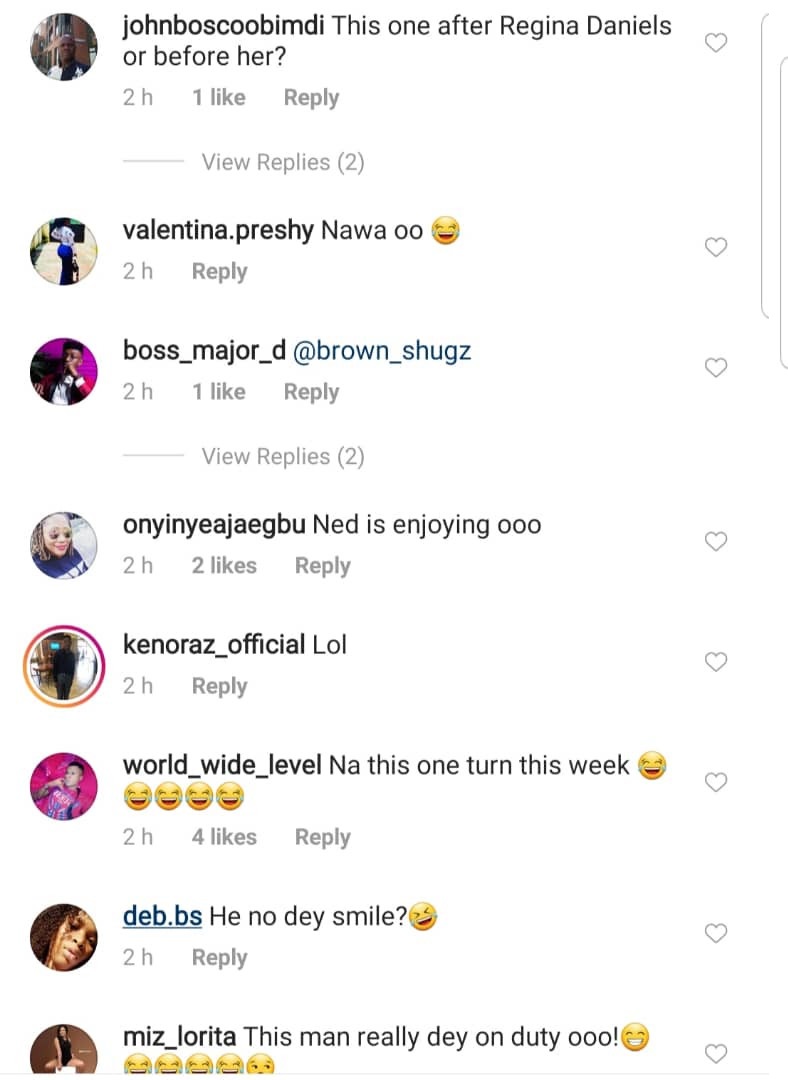Open deb.bs profile username link
Screen dimensions: 788x1080
(163, 916)
